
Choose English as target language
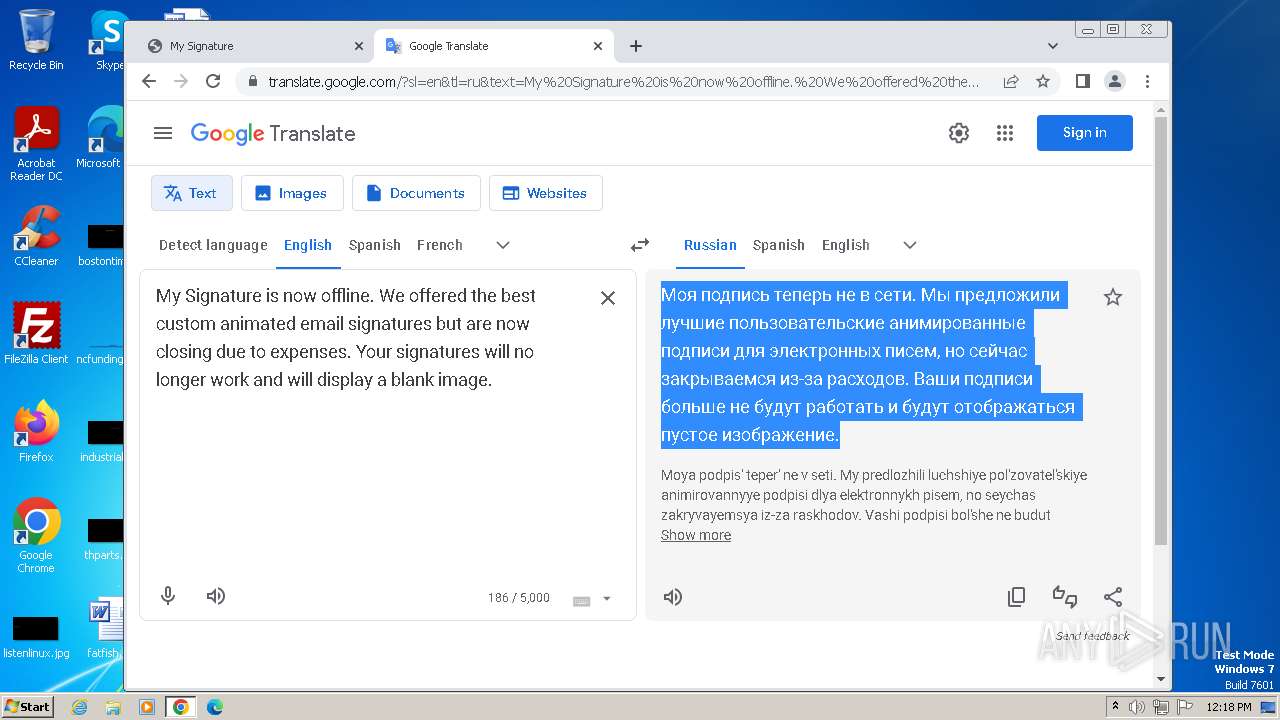pos(846,245)
